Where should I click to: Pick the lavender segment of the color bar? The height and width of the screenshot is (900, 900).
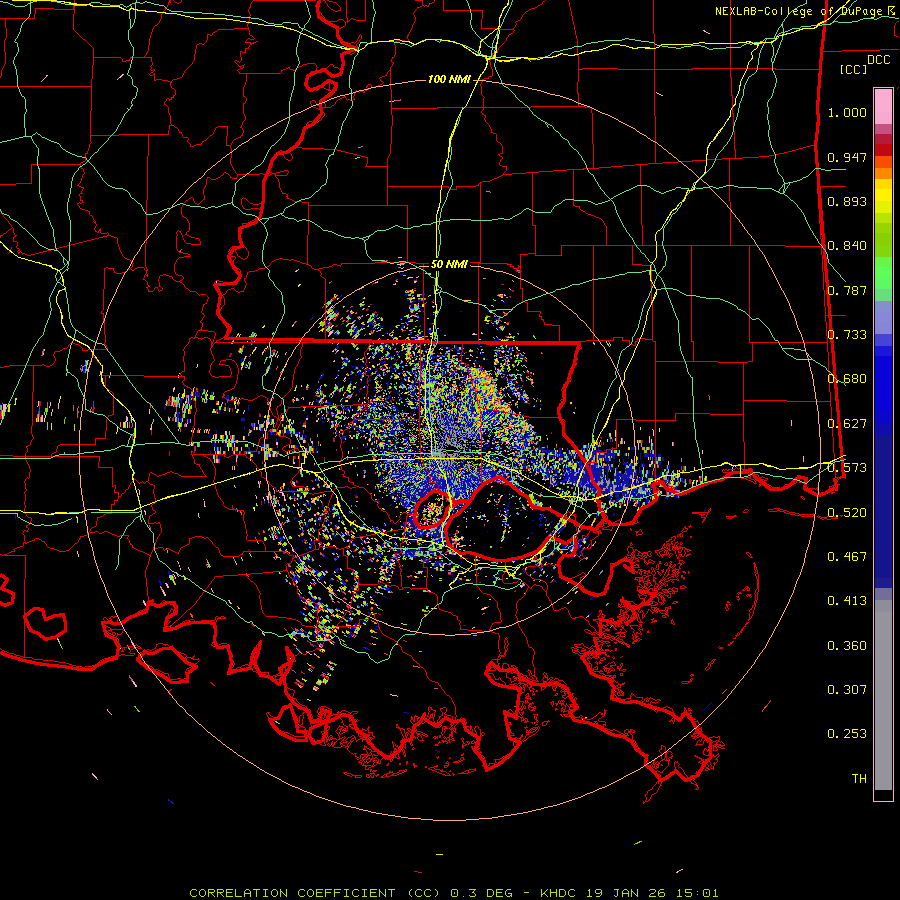(x=883, y=317)
